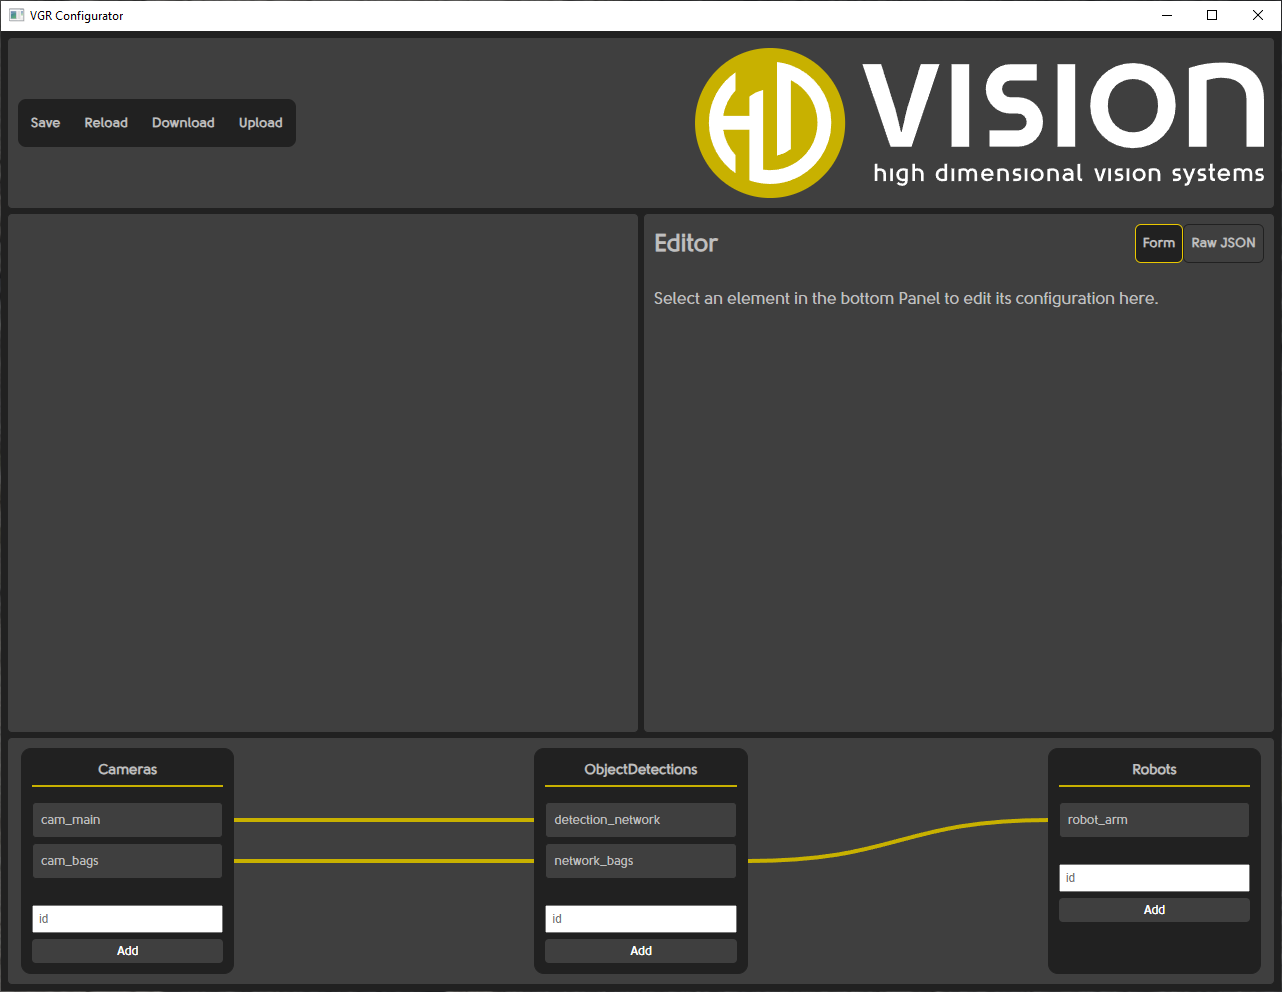Reload the configuration
The image size is (1282, 992).
(x=106, y=123)
